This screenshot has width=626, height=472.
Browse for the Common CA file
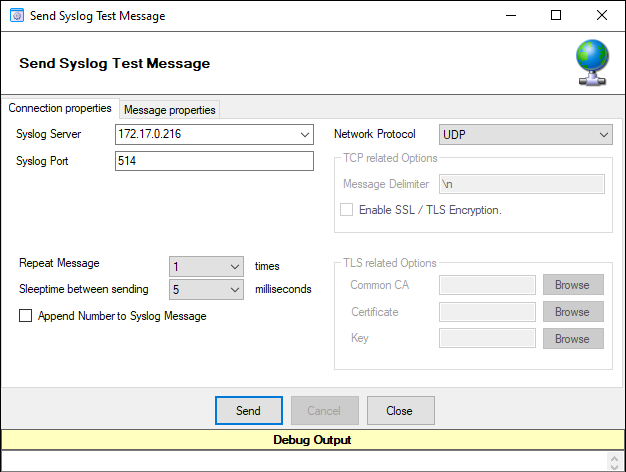pos(572,285)
